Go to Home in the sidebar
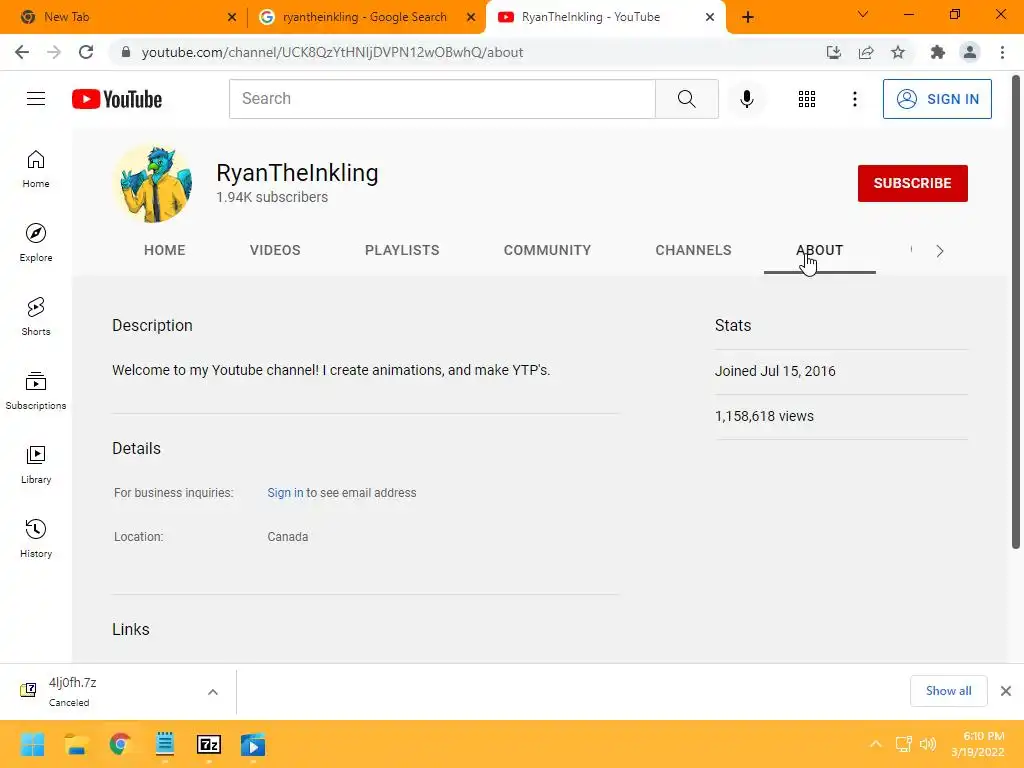This screenshot has height=768, width=1024. 36,169
